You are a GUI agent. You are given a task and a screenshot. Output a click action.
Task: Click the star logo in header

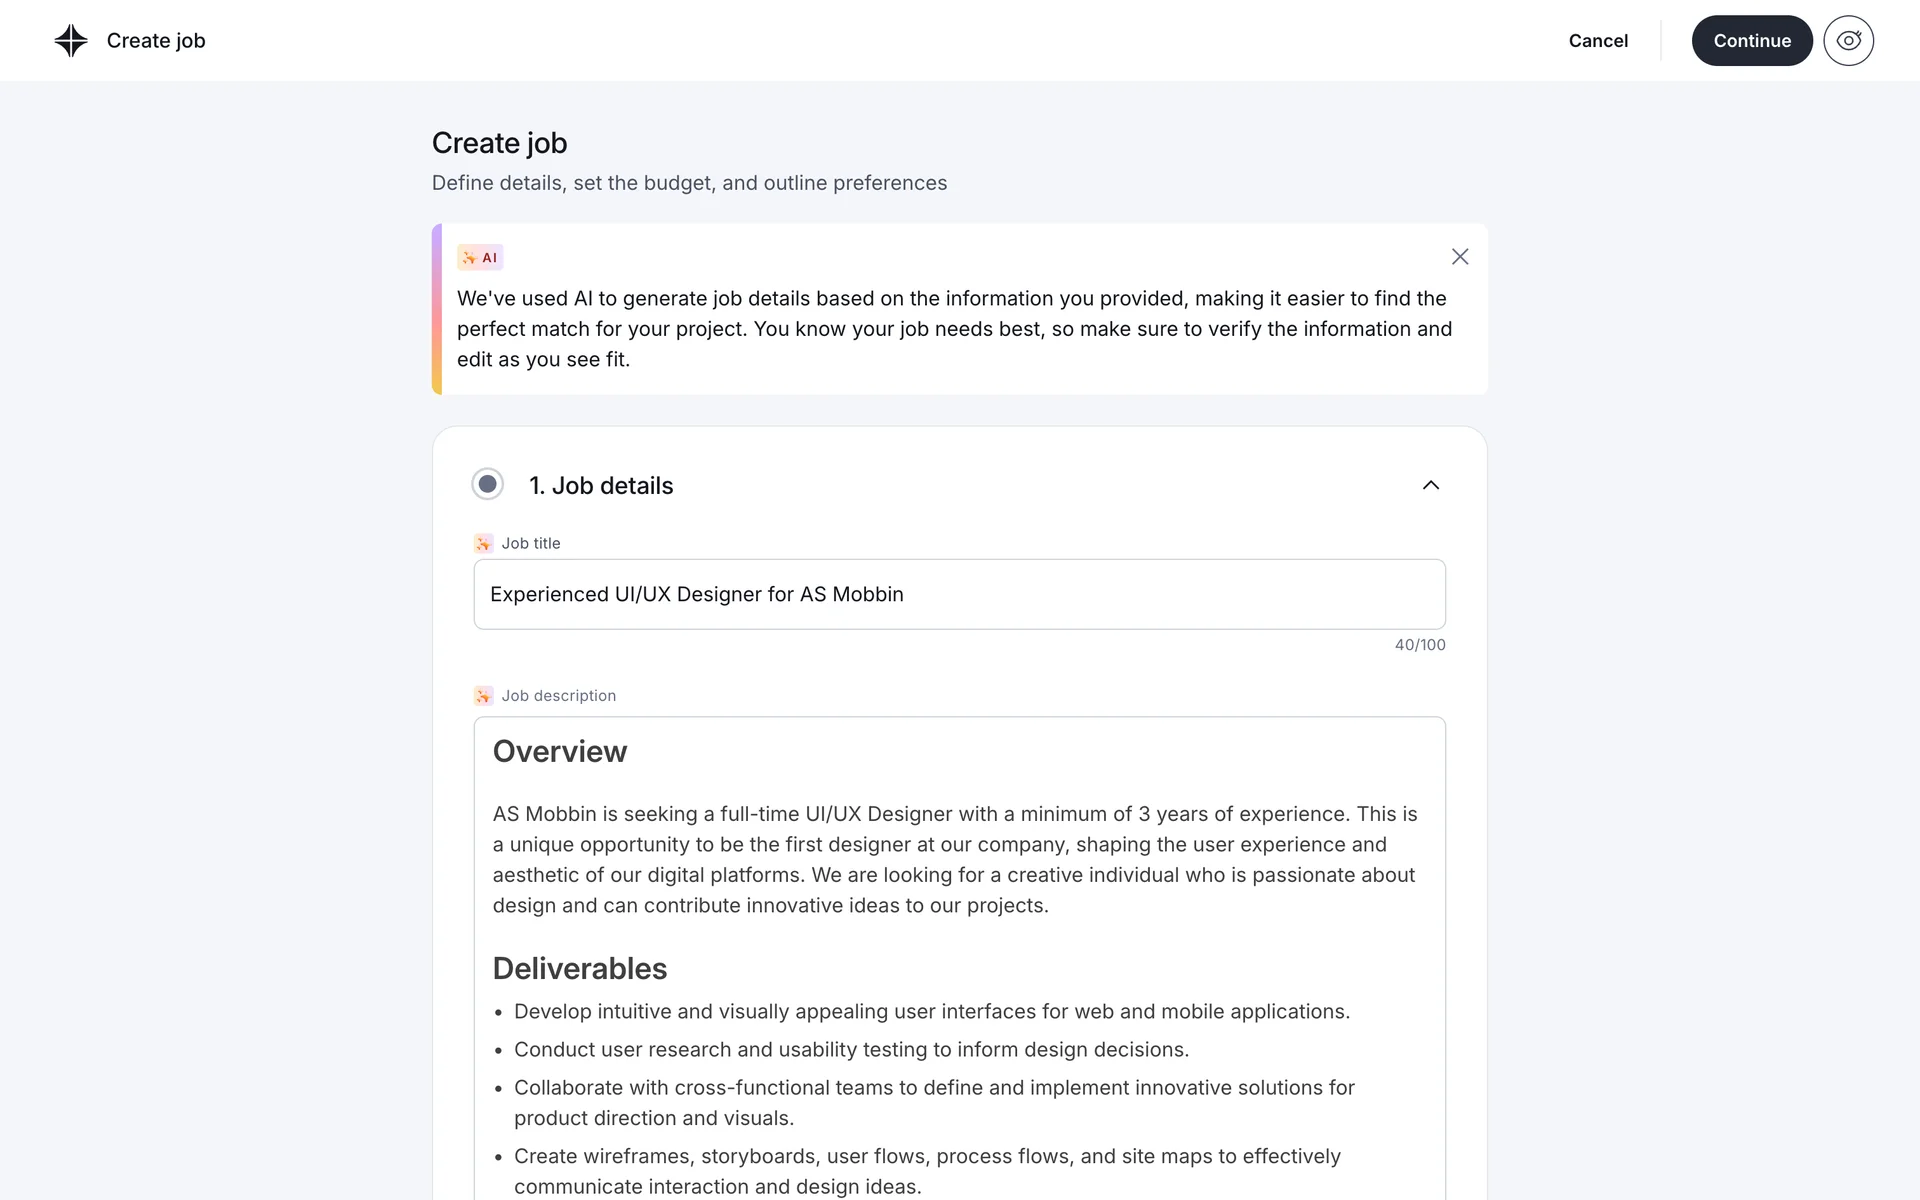coord(71,41)
